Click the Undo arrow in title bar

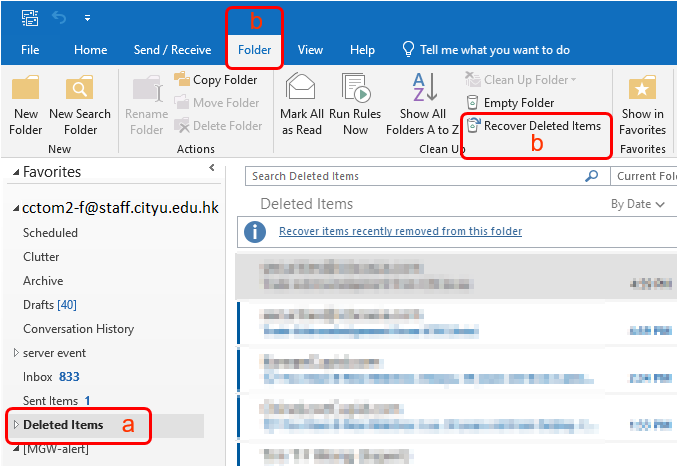tap(58, 18)
